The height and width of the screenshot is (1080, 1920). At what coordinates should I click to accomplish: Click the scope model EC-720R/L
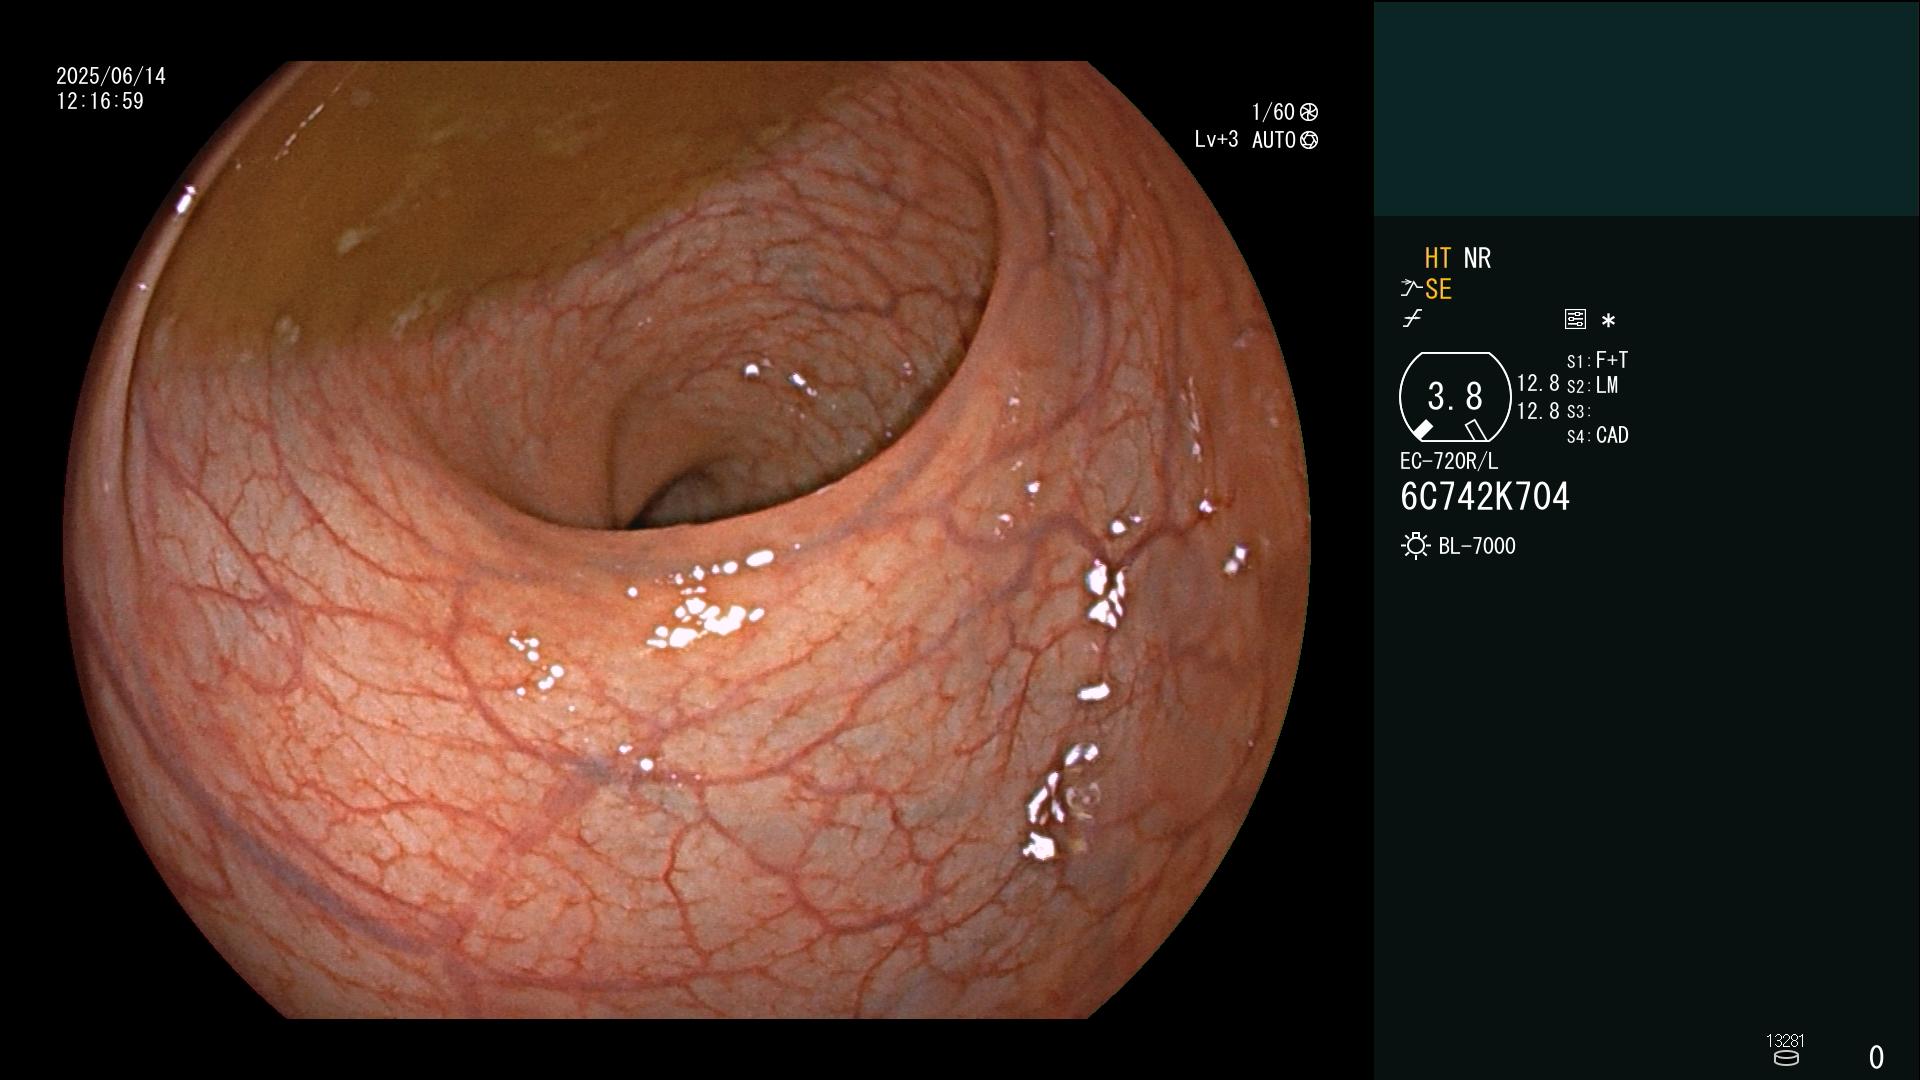point(1449,461)
